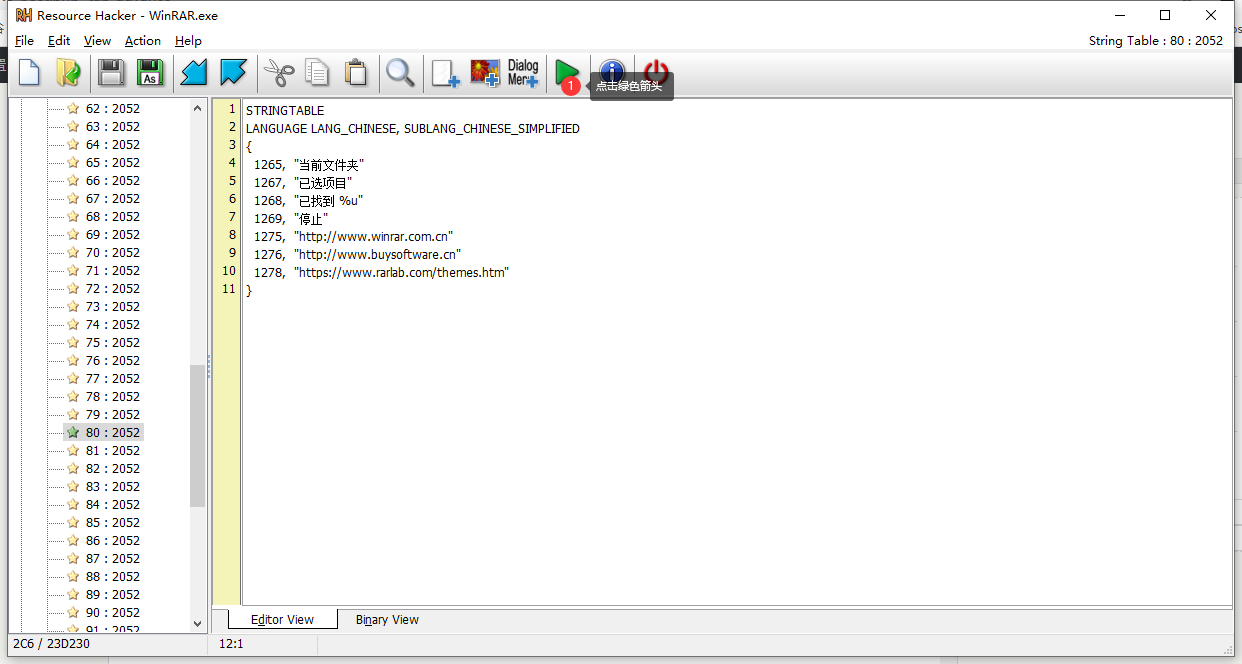Open Find text with the magnifier icon
The height and width of the screenshot is (664, 1242).
[400, 73]
